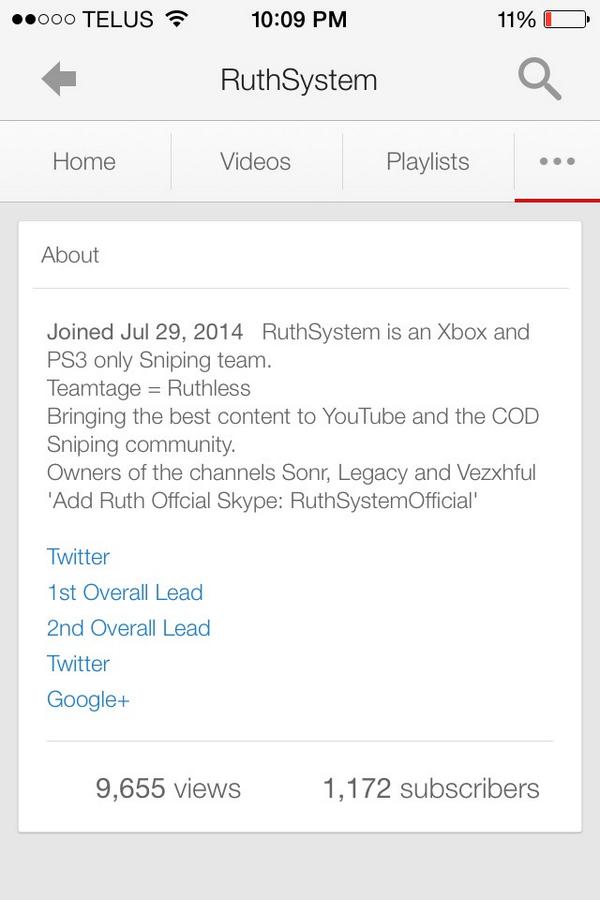The width and height of the screenshot is (600, 900).
Task: Tap the 'Joined Jul 29, 2014' text
Action: pyautogui.click(x=145, y=332)
